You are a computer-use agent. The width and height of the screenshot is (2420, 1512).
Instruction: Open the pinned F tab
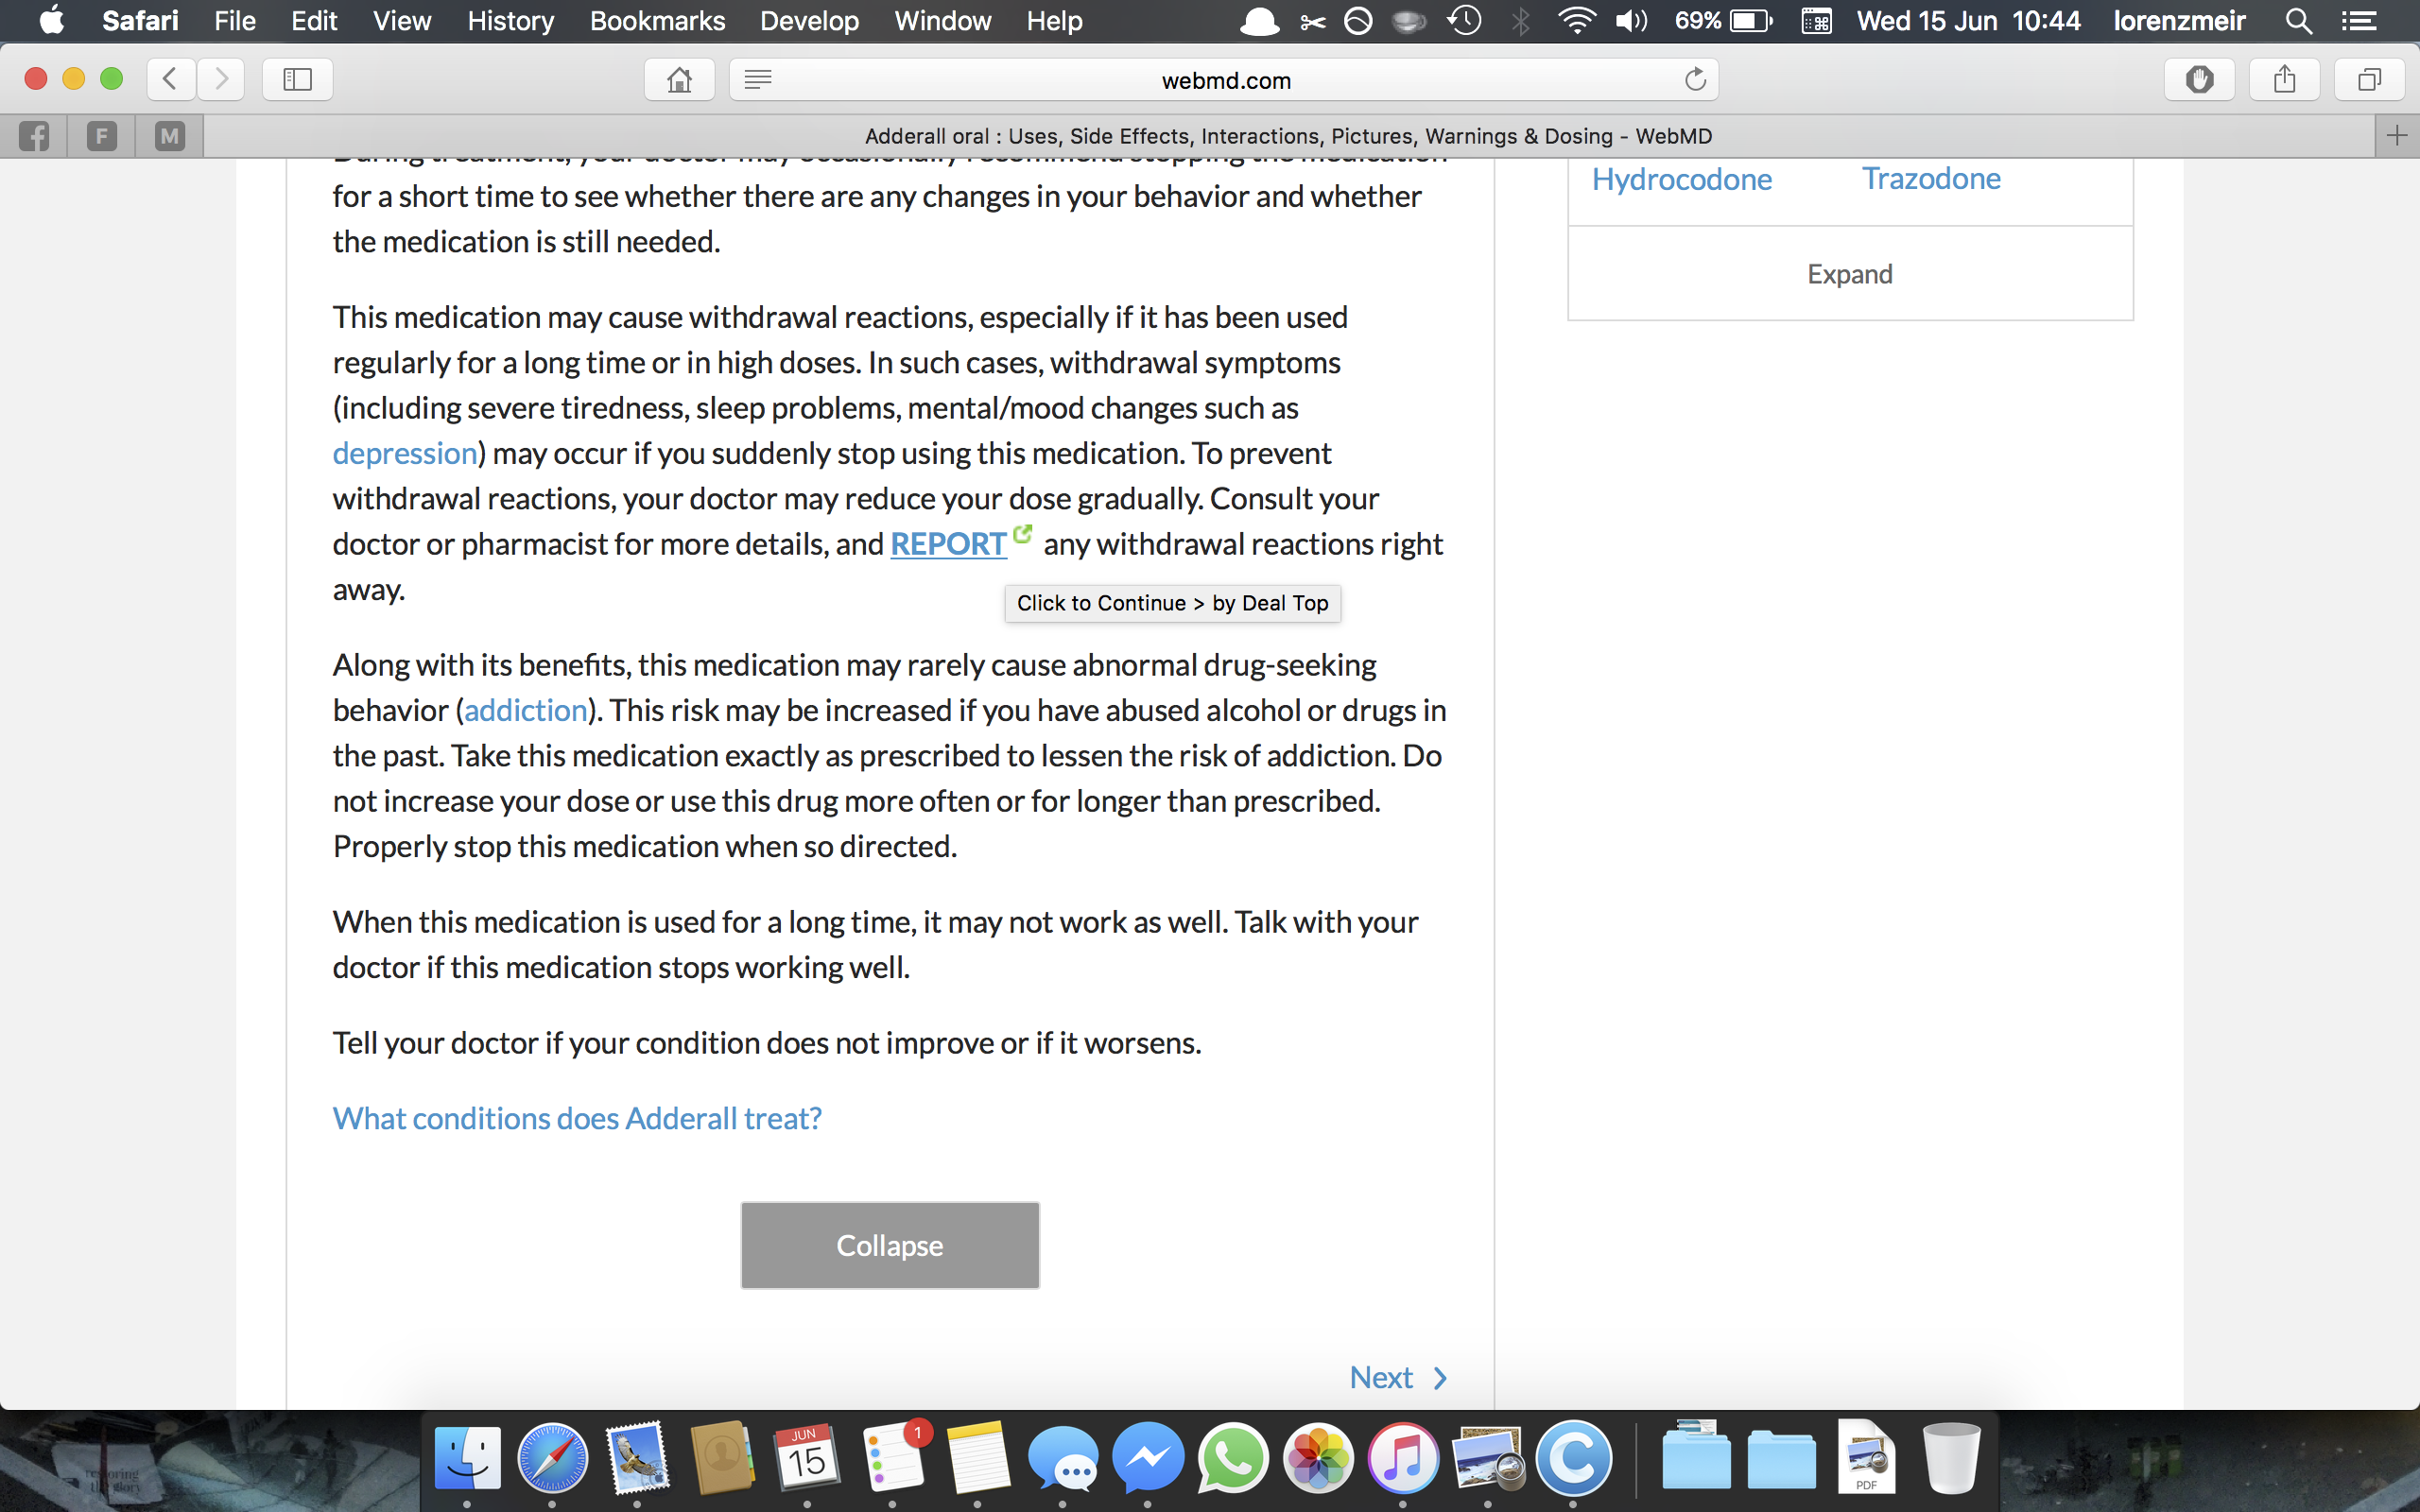pyautogui.click(x=102, y=136)
